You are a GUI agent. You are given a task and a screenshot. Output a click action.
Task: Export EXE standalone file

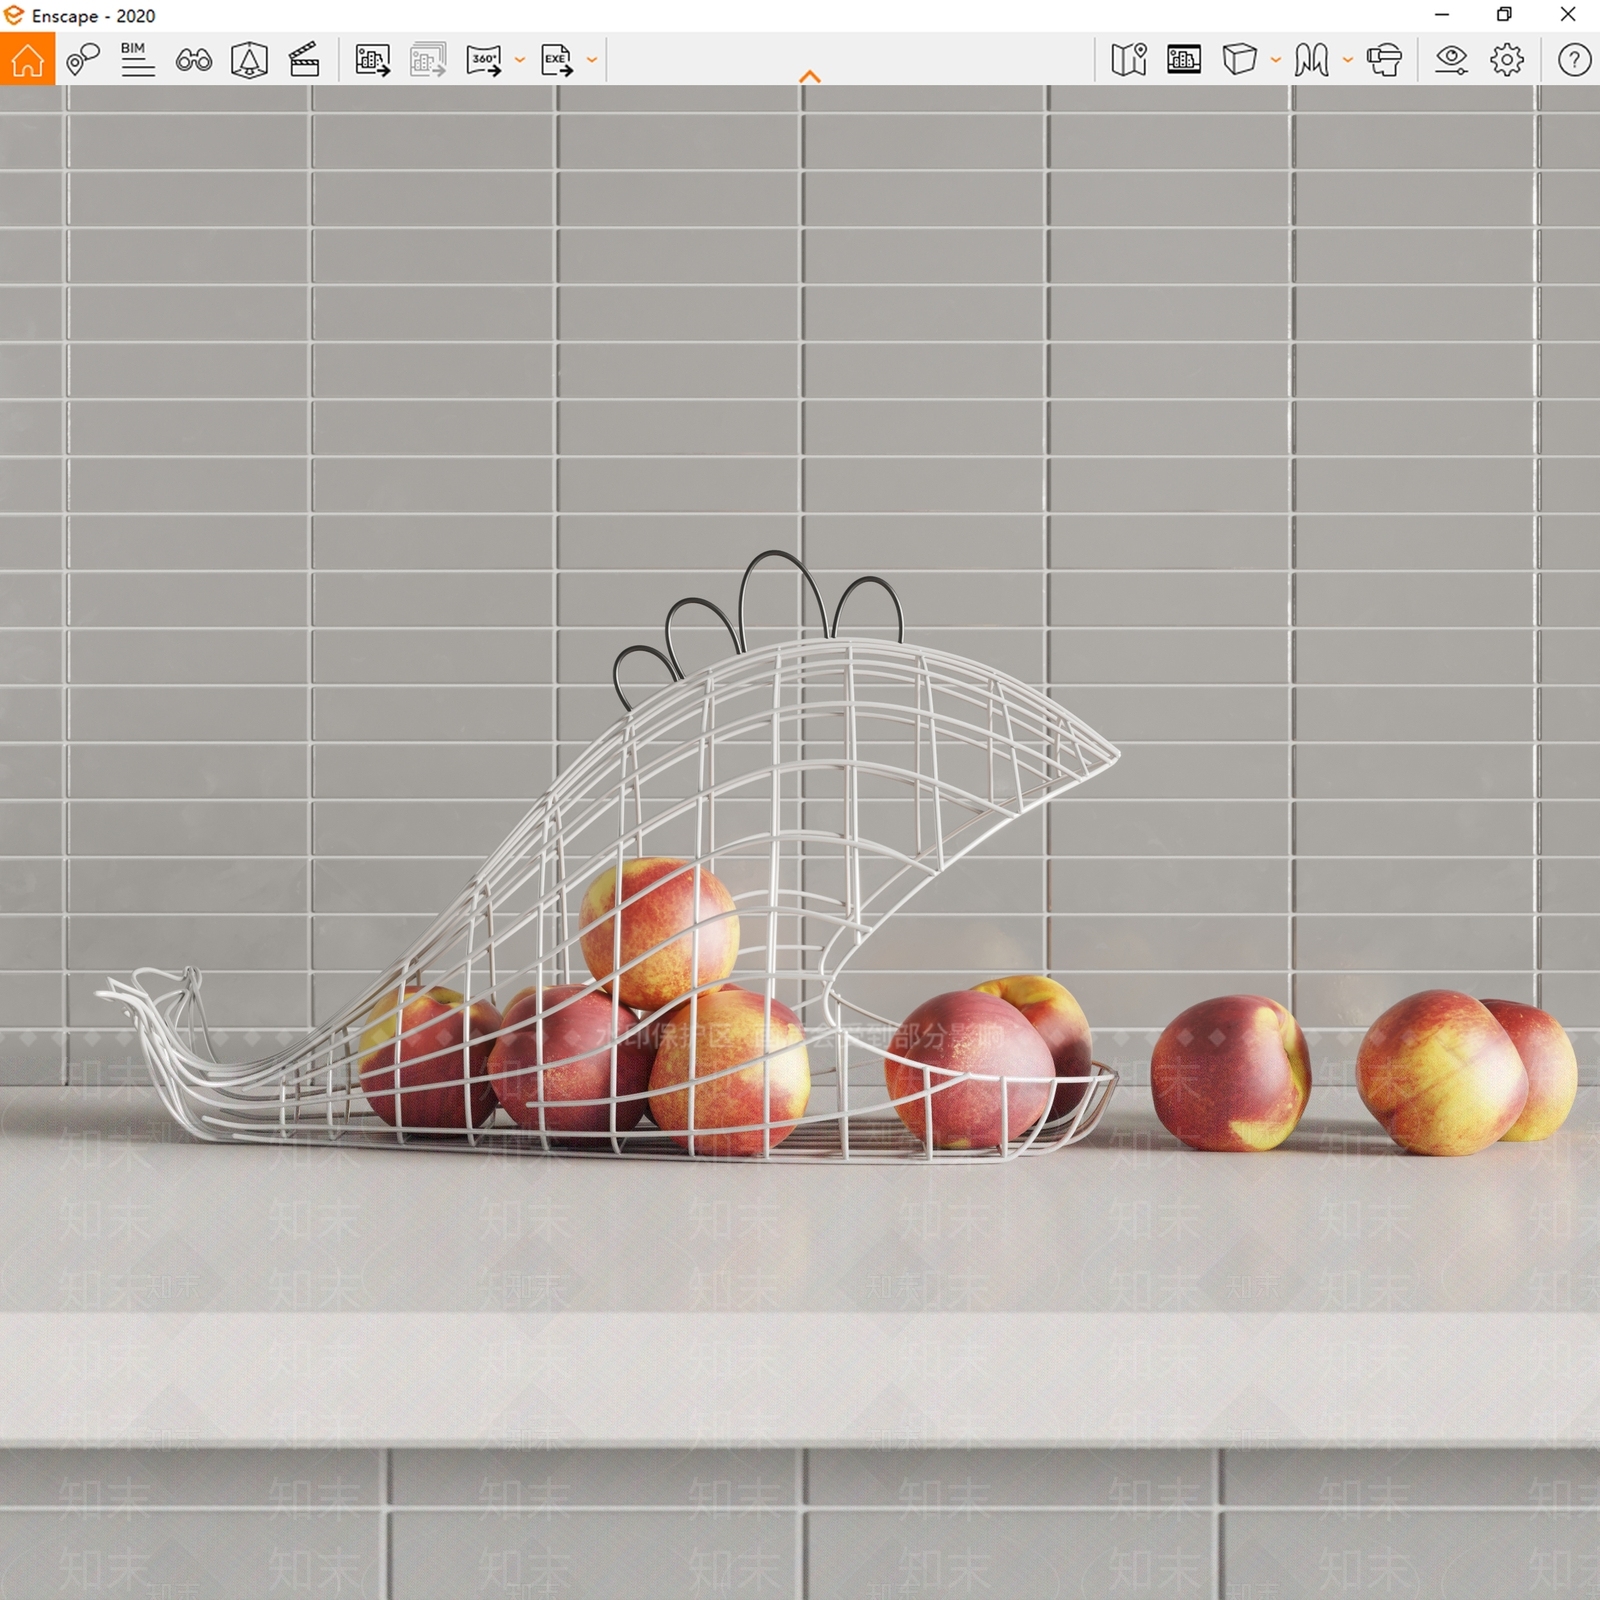pos(557,60)
